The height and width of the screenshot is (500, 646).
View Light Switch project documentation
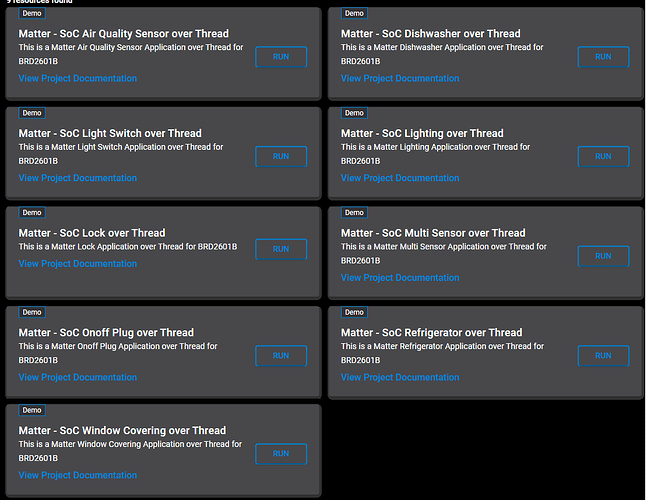[x=78, y=178]
